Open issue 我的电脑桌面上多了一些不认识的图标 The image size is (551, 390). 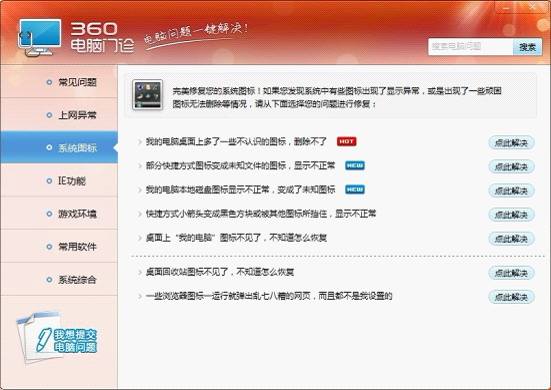(236, 142)
